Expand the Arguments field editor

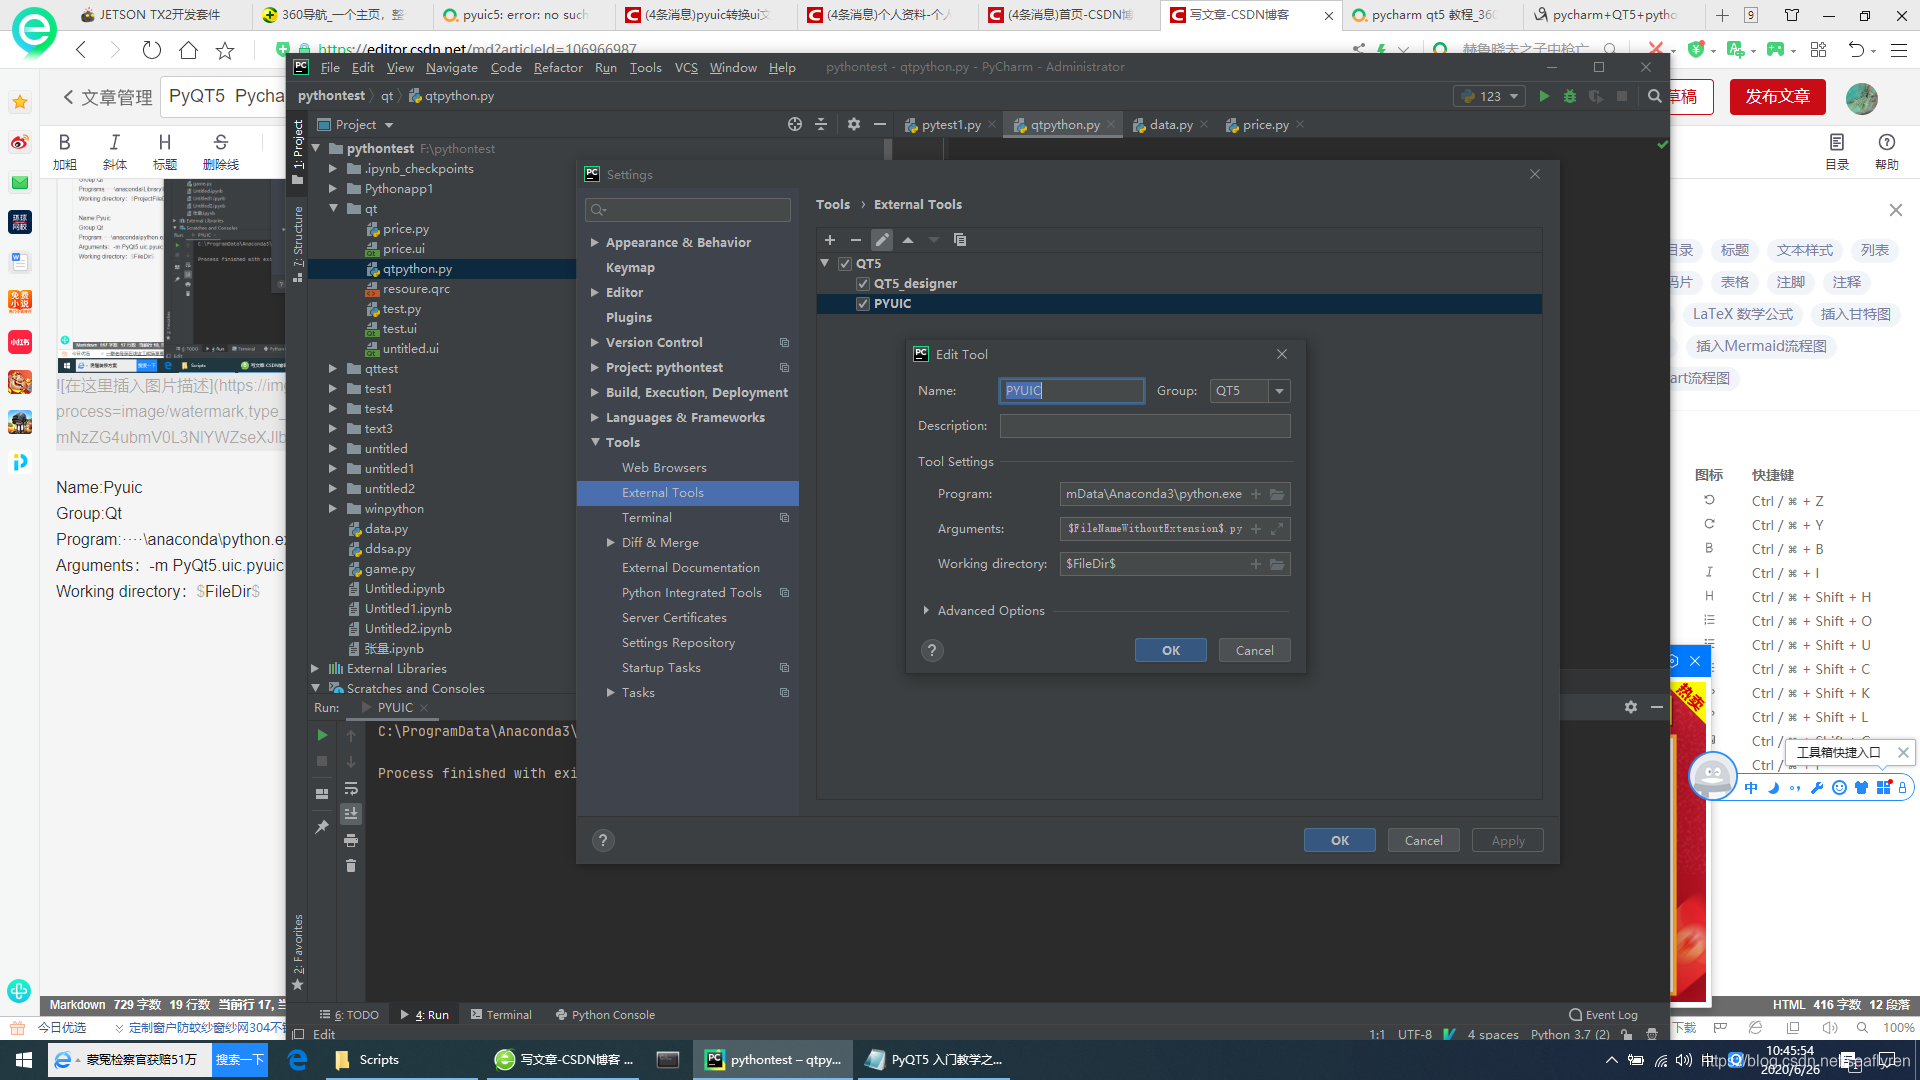(1277, 529)
